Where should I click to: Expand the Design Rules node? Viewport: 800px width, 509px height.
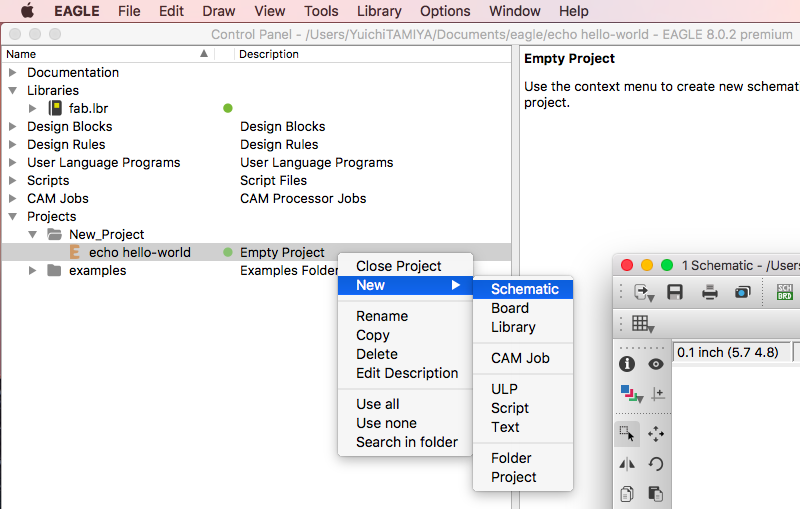pos(13,144)
